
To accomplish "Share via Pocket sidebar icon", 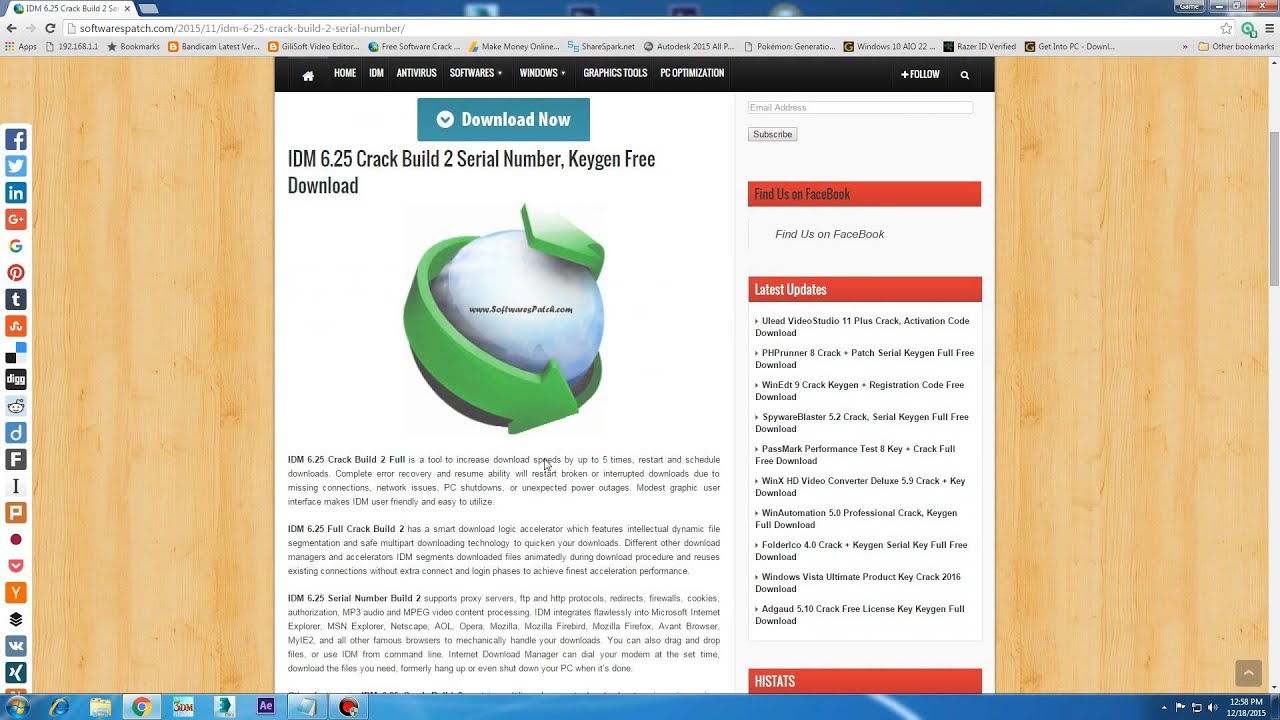I will pos(16,566).
